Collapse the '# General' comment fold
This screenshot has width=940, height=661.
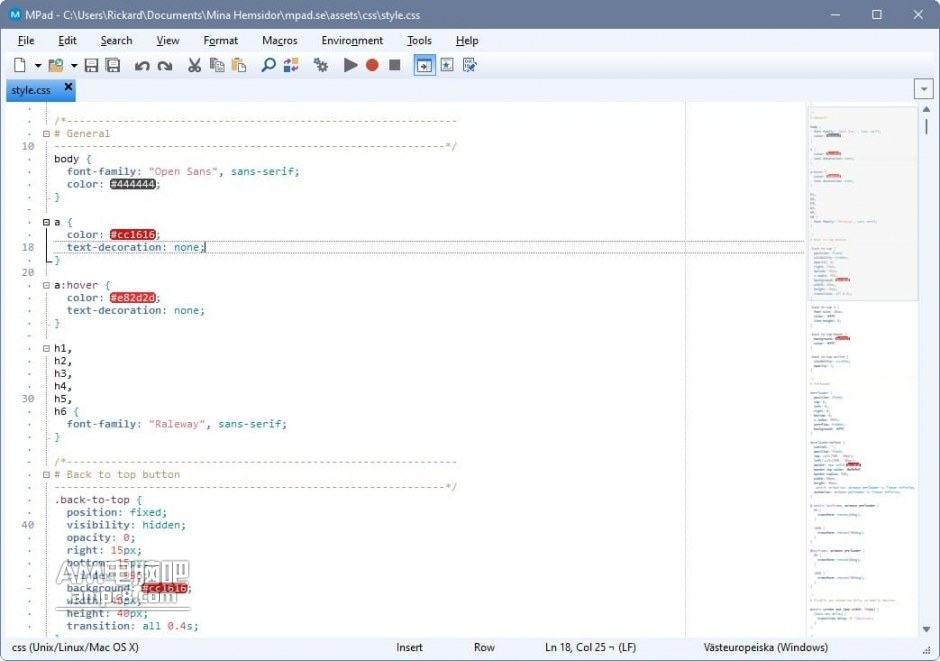46,134
